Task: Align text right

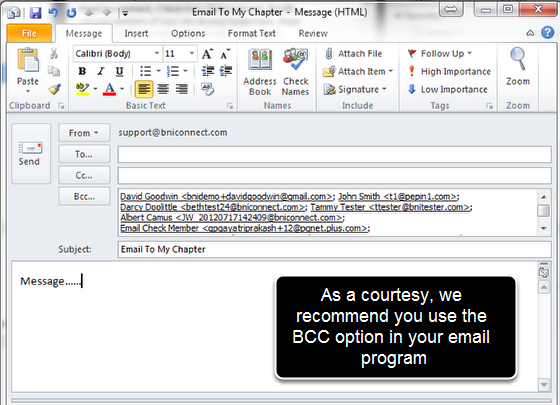Action: [182, 89]
